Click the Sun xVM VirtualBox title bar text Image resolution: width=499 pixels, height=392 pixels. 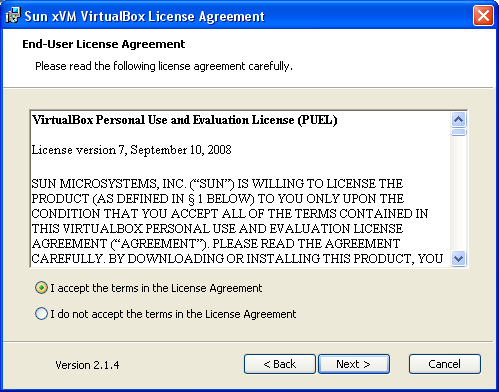coord(144,16)
